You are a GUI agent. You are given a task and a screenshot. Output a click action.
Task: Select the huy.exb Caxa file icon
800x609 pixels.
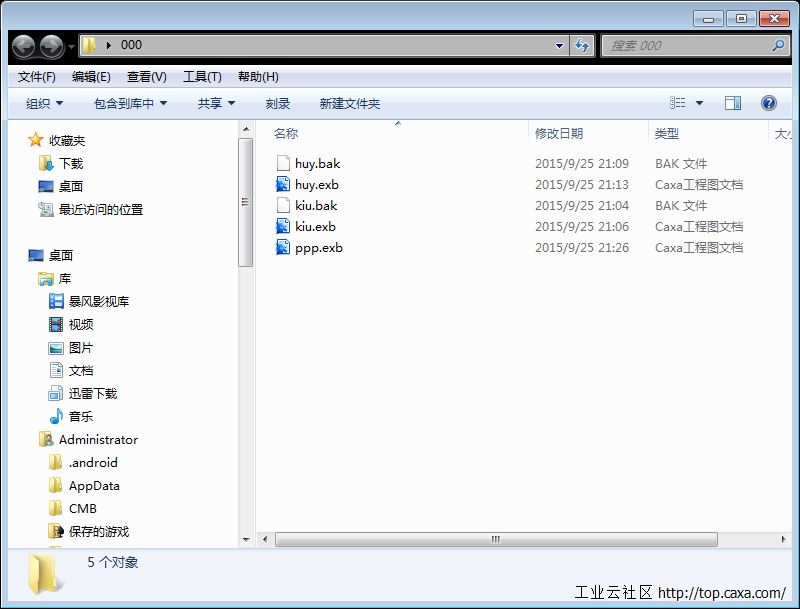coord(283,184)
